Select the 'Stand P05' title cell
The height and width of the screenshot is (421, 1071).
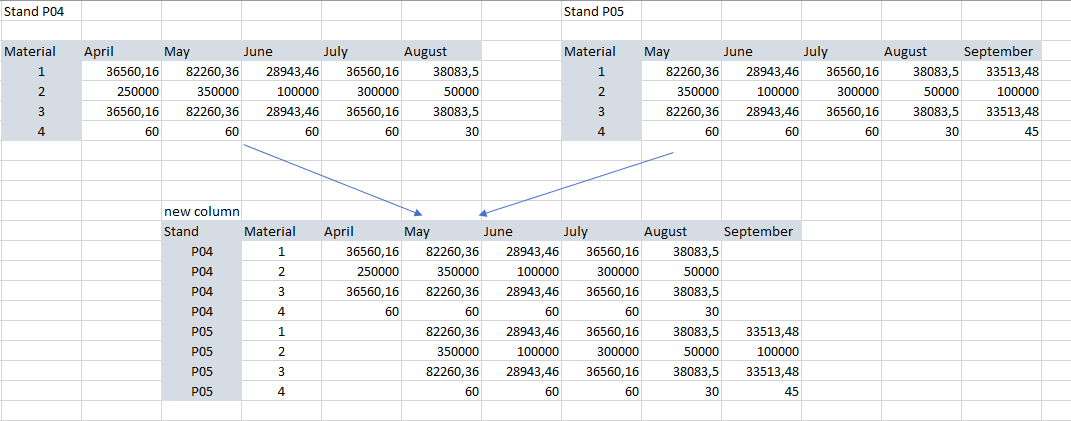pos(601,11)
